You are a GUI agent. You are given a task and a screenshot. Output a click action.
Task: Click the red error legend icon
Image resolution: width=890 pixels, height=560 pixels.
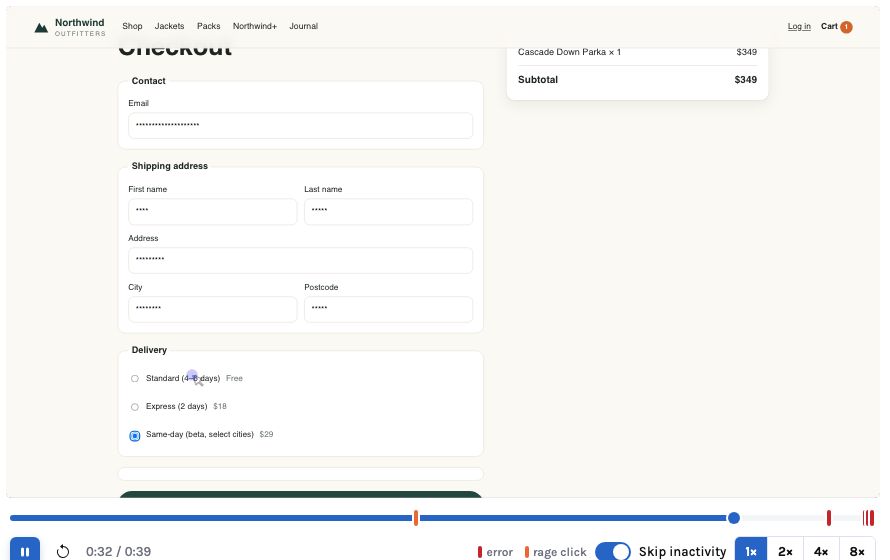pos(480,552)
